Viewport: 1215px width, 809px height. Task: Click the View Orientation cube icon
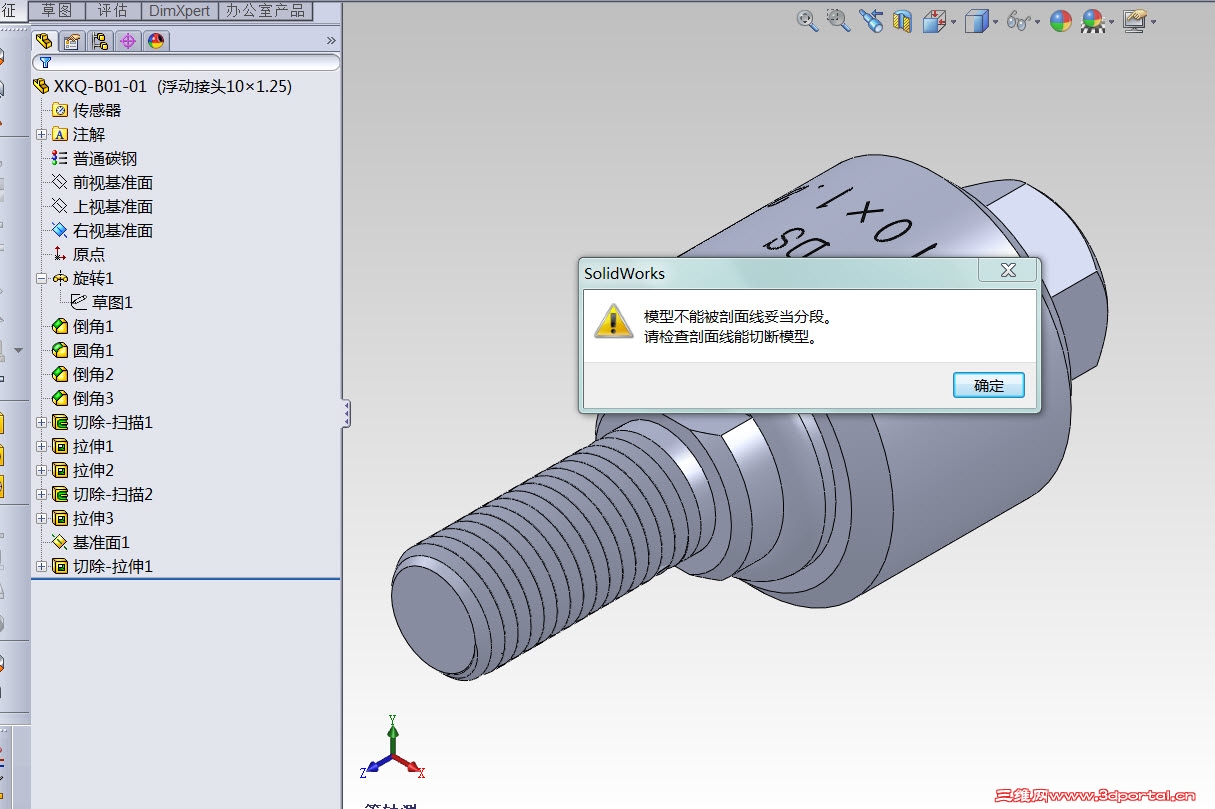tap(933, 21)
